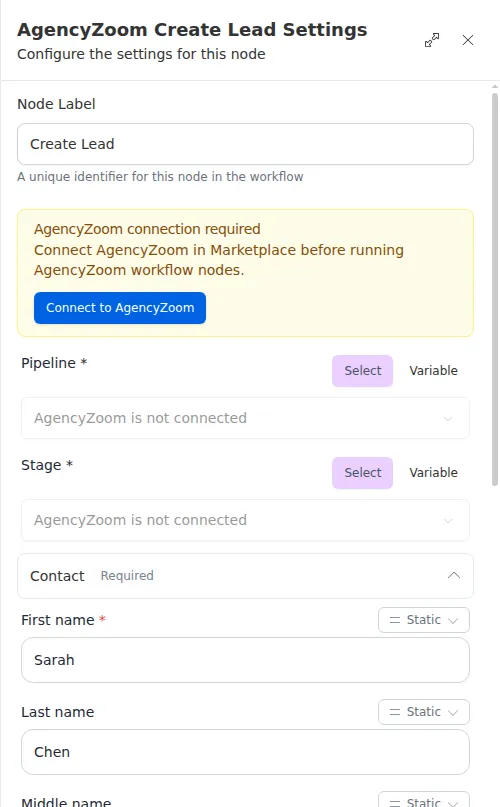Open the Stage dropdown
500x807 pixels.
245,520
